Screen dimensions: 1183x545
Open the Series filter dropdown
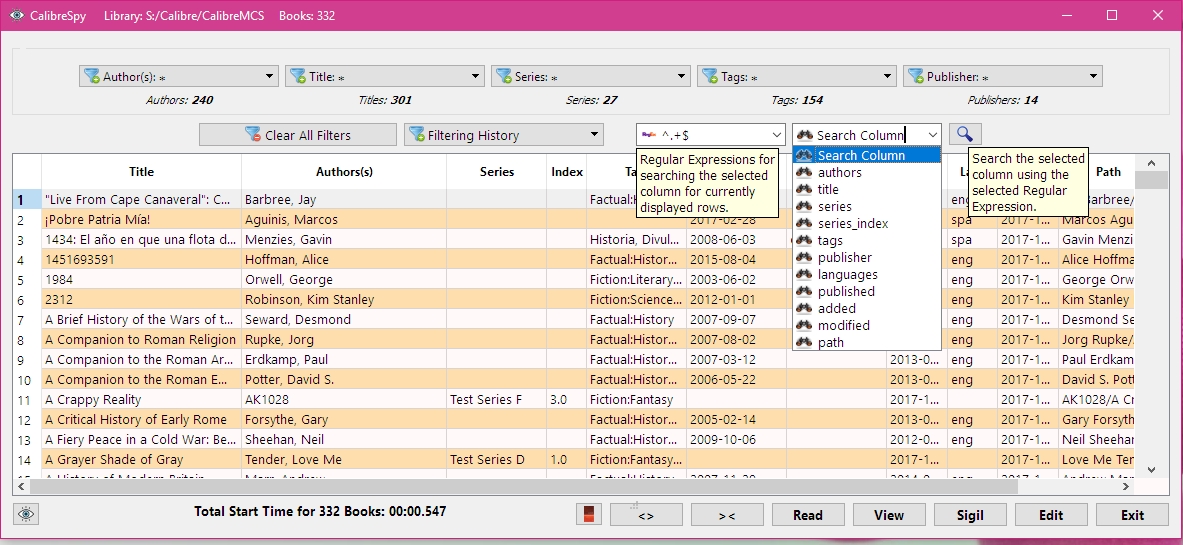[x=591, y=76]
